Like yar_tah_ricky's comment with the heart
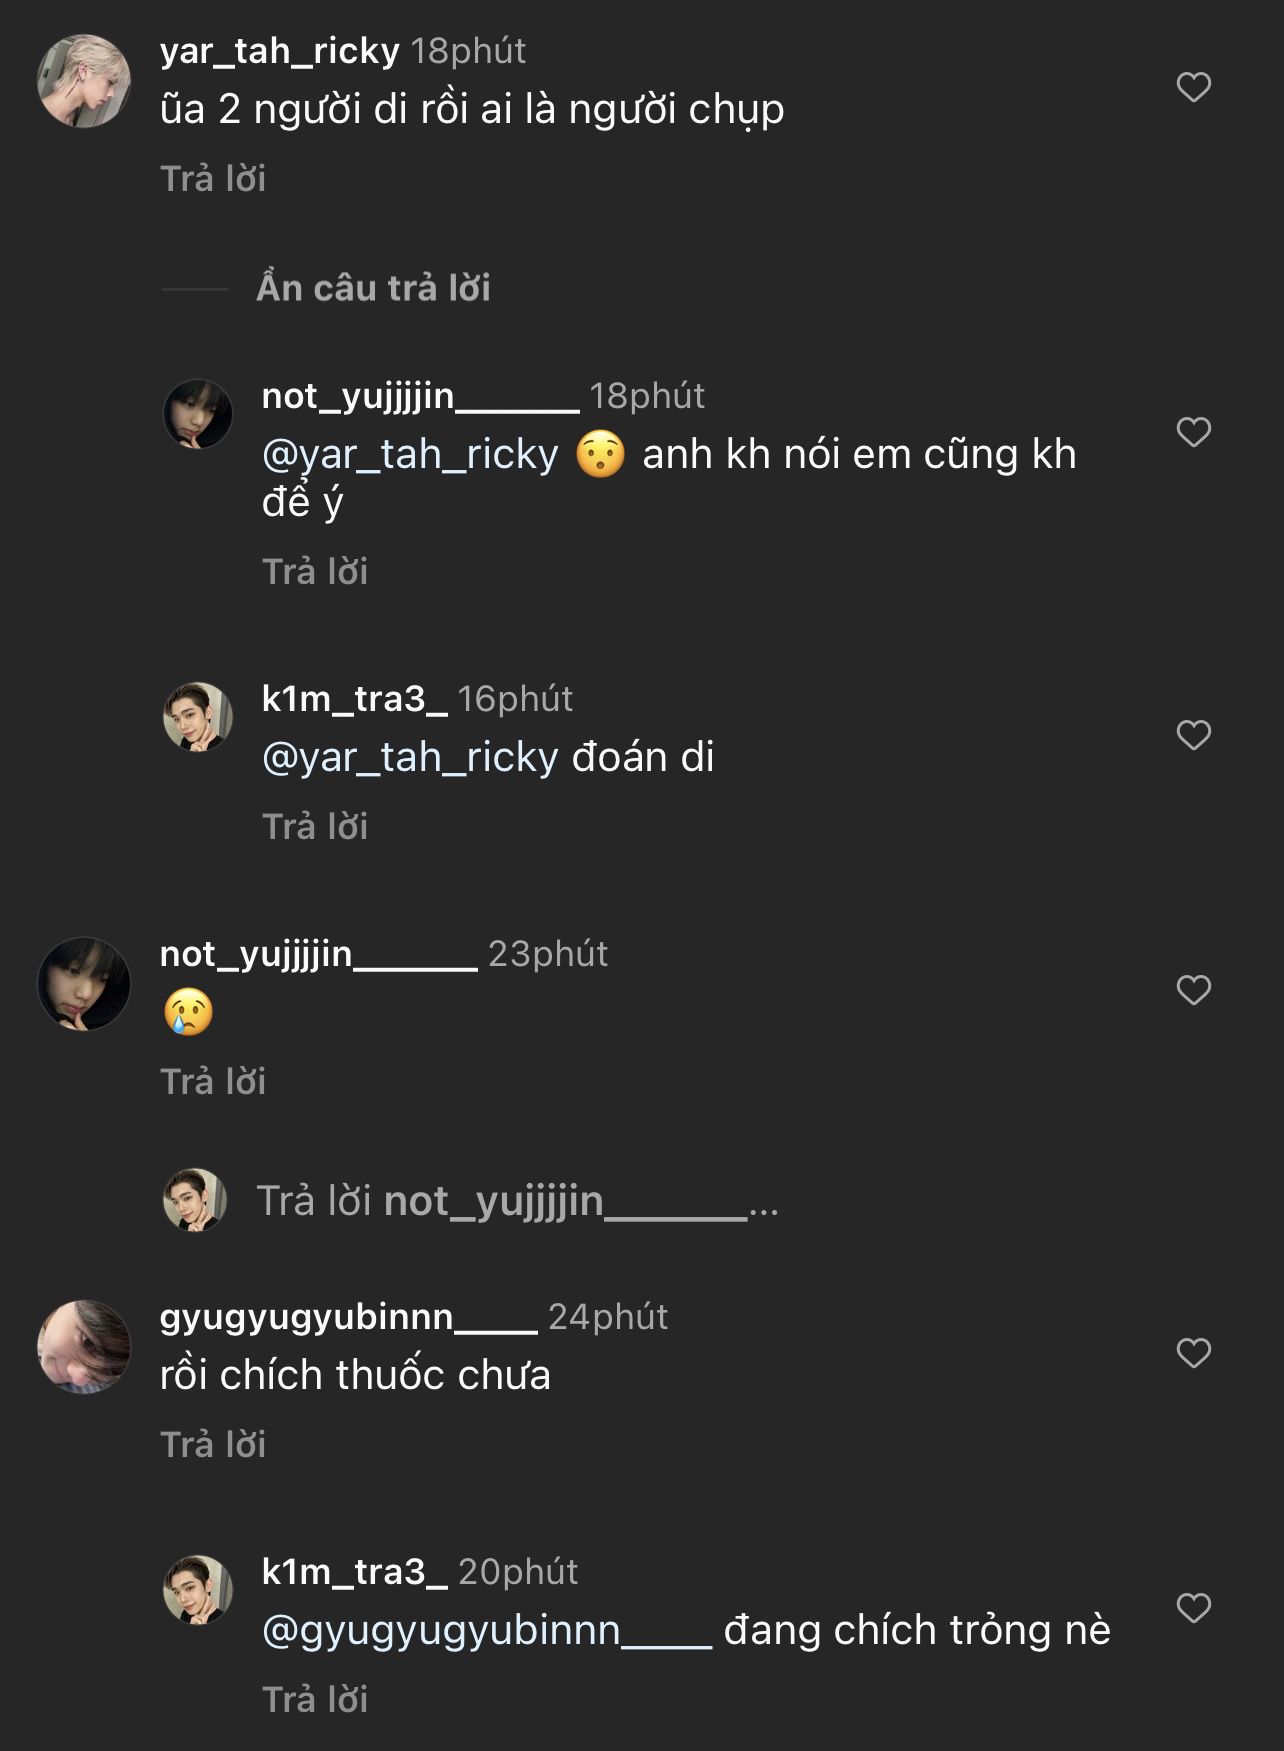The width and height of the screenshot is (1284, 1751). pyautogui.click(x=1193, y=87)
